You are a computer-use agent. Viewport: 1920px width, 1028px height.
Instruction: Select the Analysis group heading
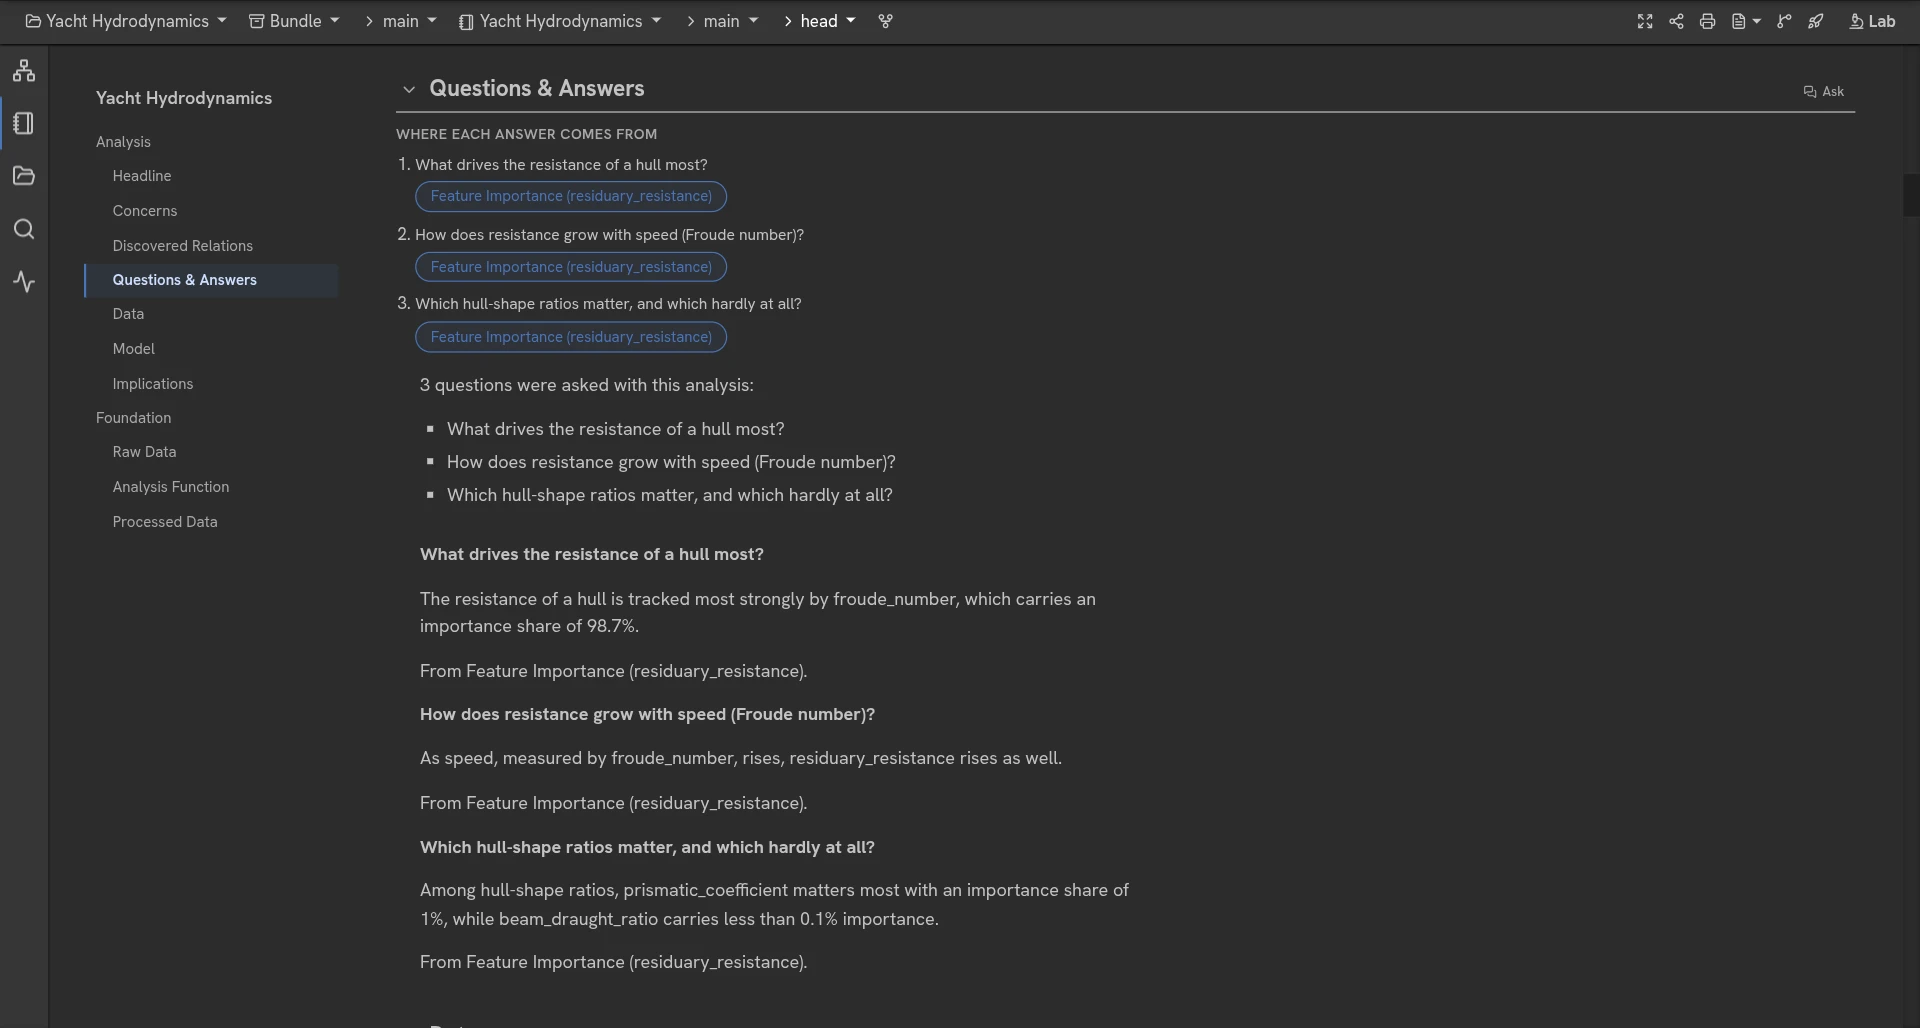pyautogui.click(x=123, y=142)
